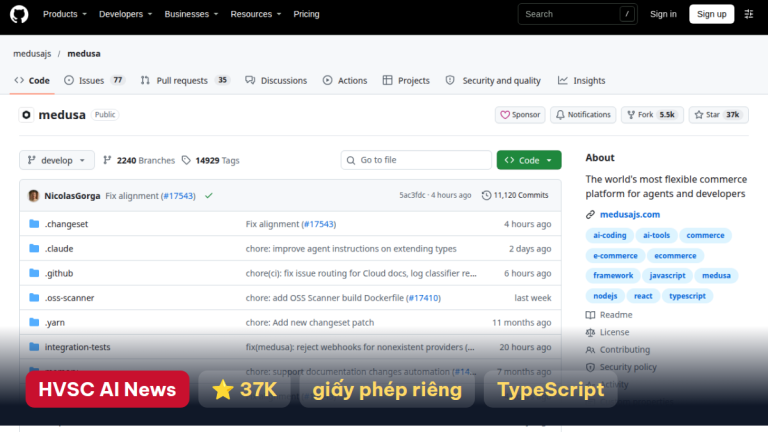Focus the header Search field
This screenshot has width=768, height=432.
pyautogui.click(x=577, y=14)
